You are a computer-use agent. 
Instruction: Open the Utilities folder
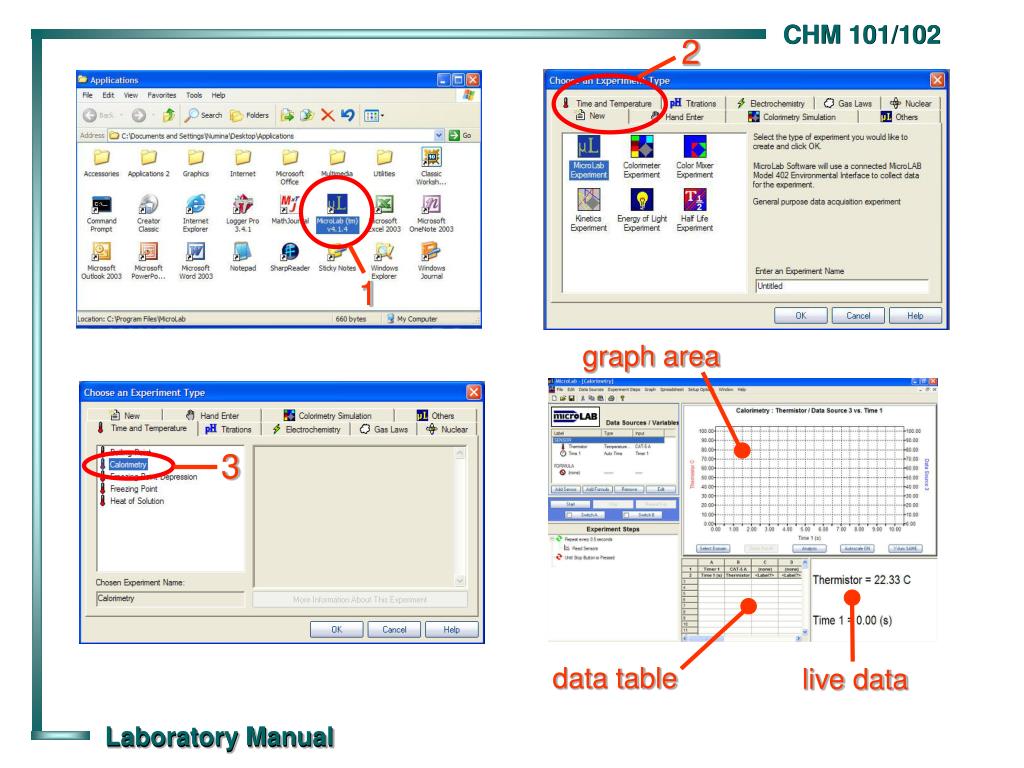pyautogui.click(x=384, y=163)
